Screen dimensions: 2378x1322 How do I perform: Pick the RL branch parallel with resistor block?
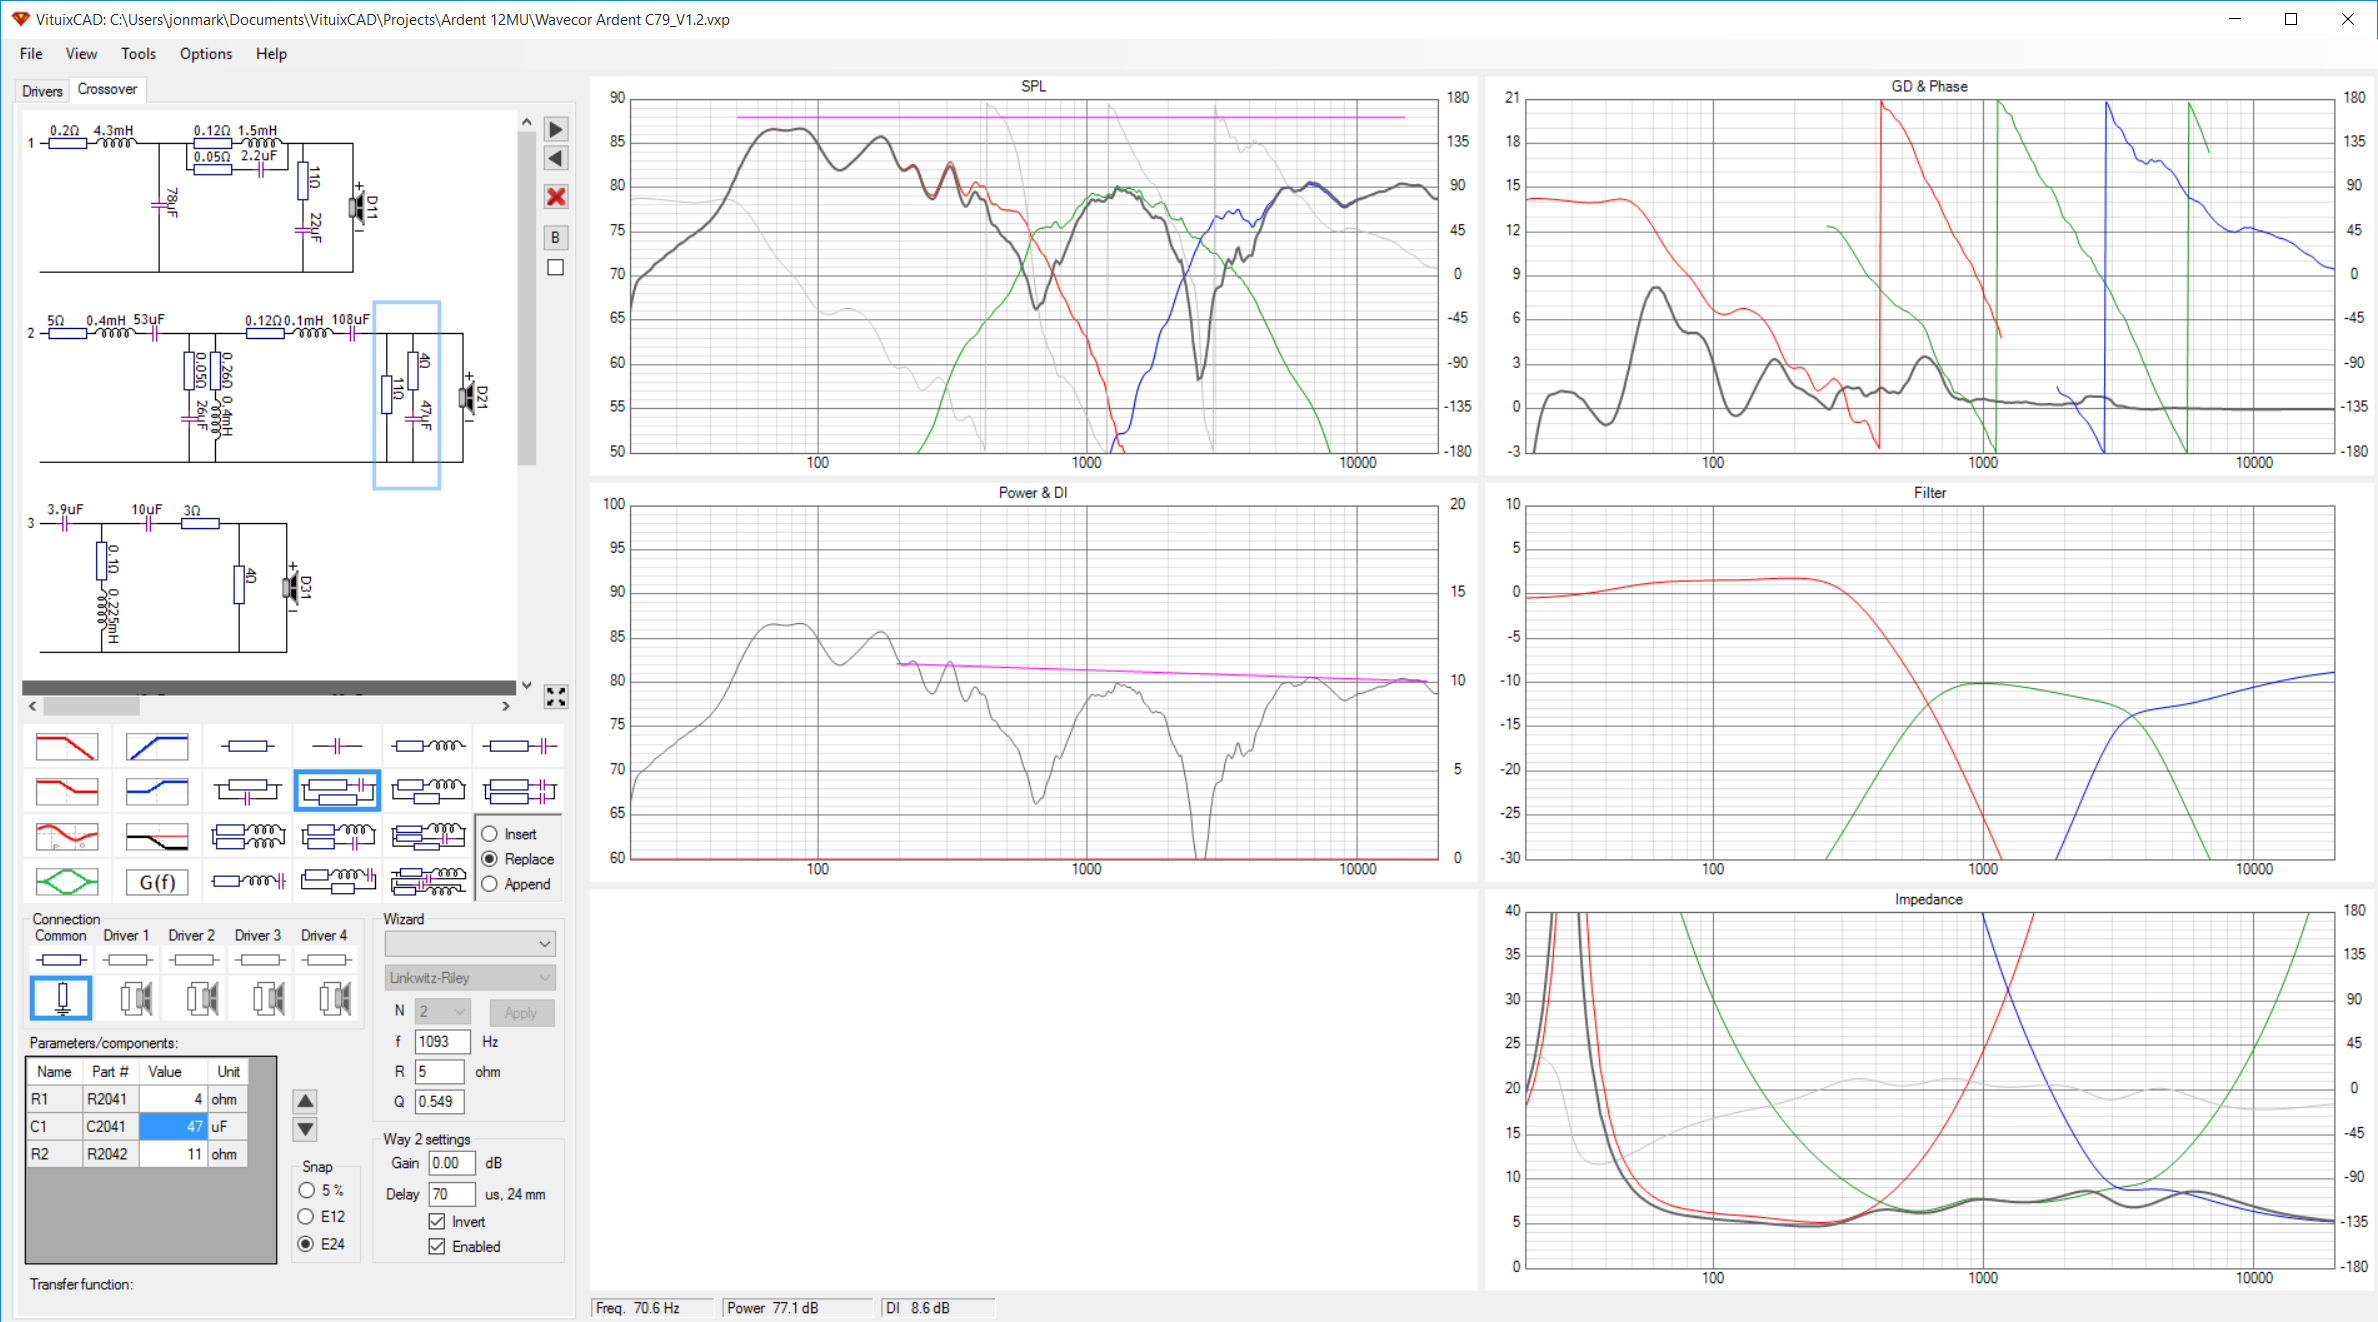click(428, 791)
